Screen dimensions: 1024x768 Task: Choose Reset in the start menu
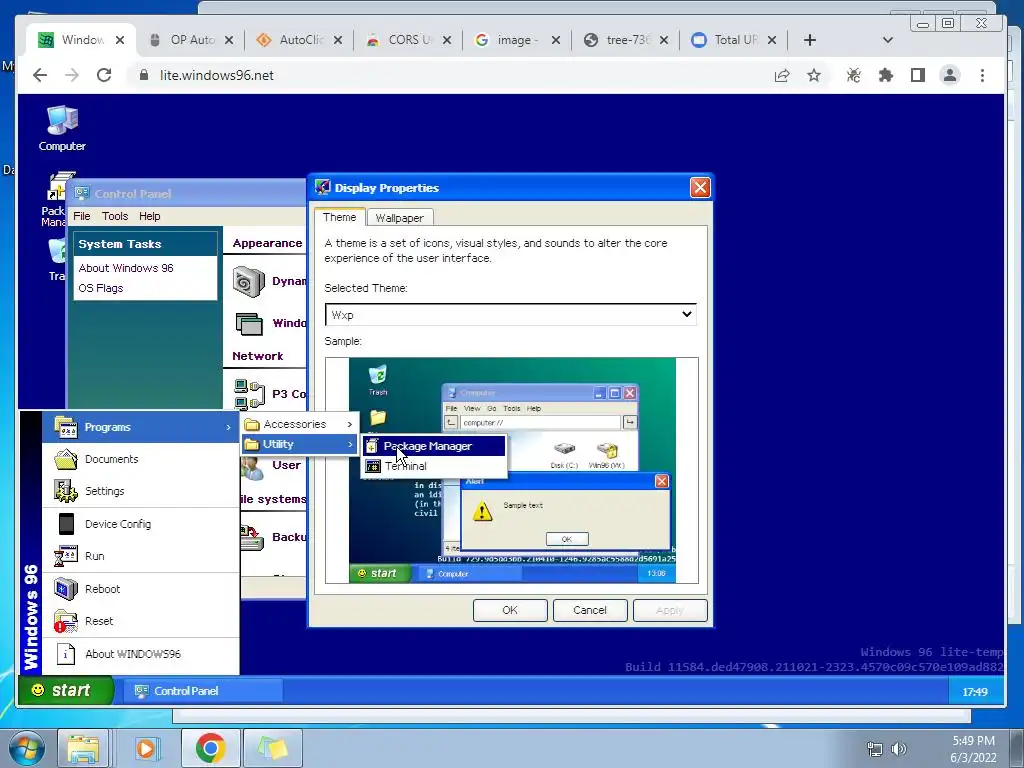pos(140,621)
